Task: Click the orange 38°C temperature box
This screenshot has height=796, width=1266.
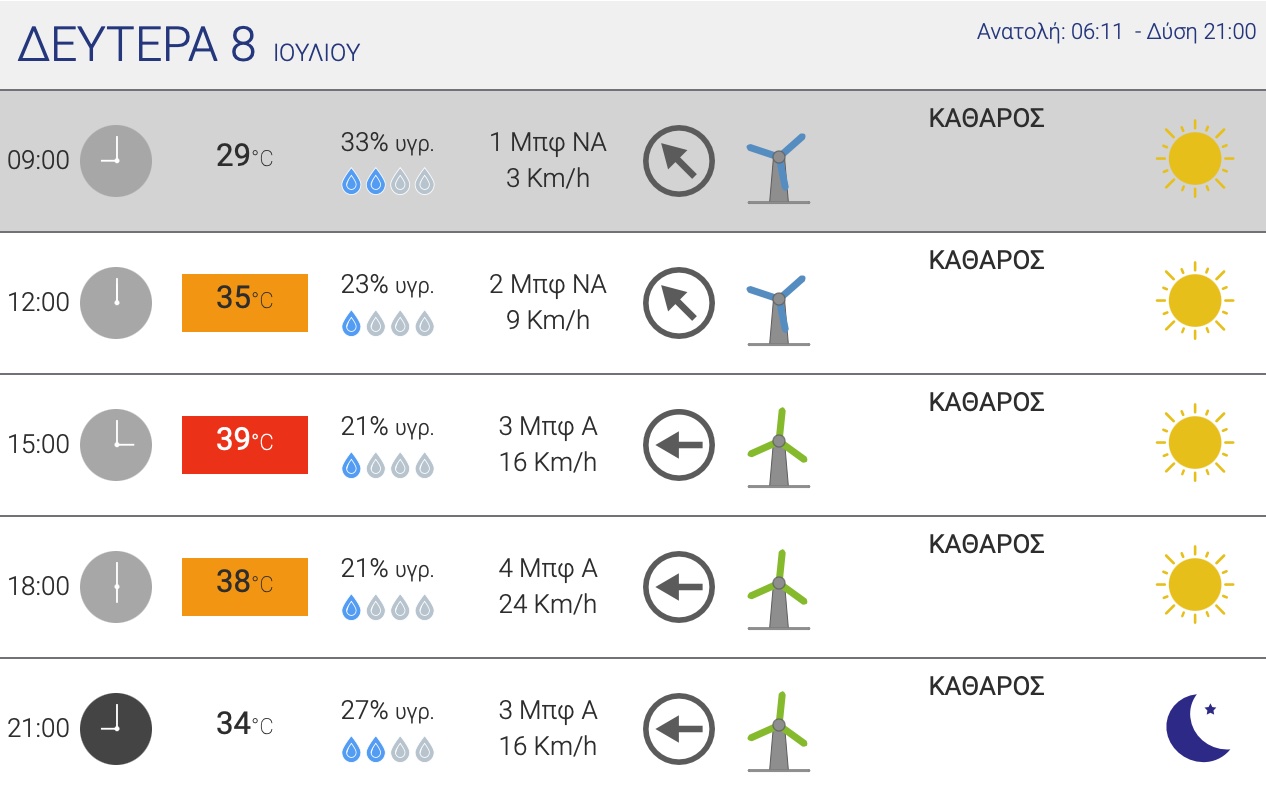Action: pyautogui.click(x=245, y=586)
